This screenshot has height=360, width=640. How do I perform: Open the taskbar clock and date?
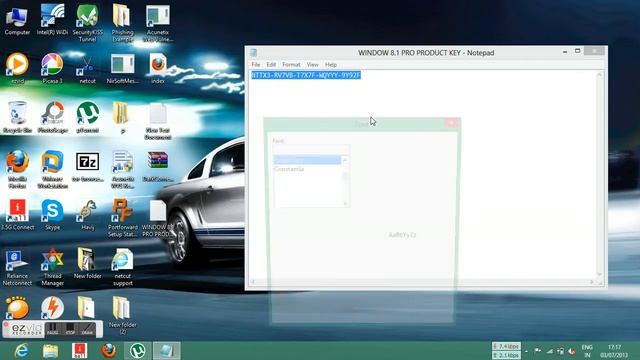(614, 351)
